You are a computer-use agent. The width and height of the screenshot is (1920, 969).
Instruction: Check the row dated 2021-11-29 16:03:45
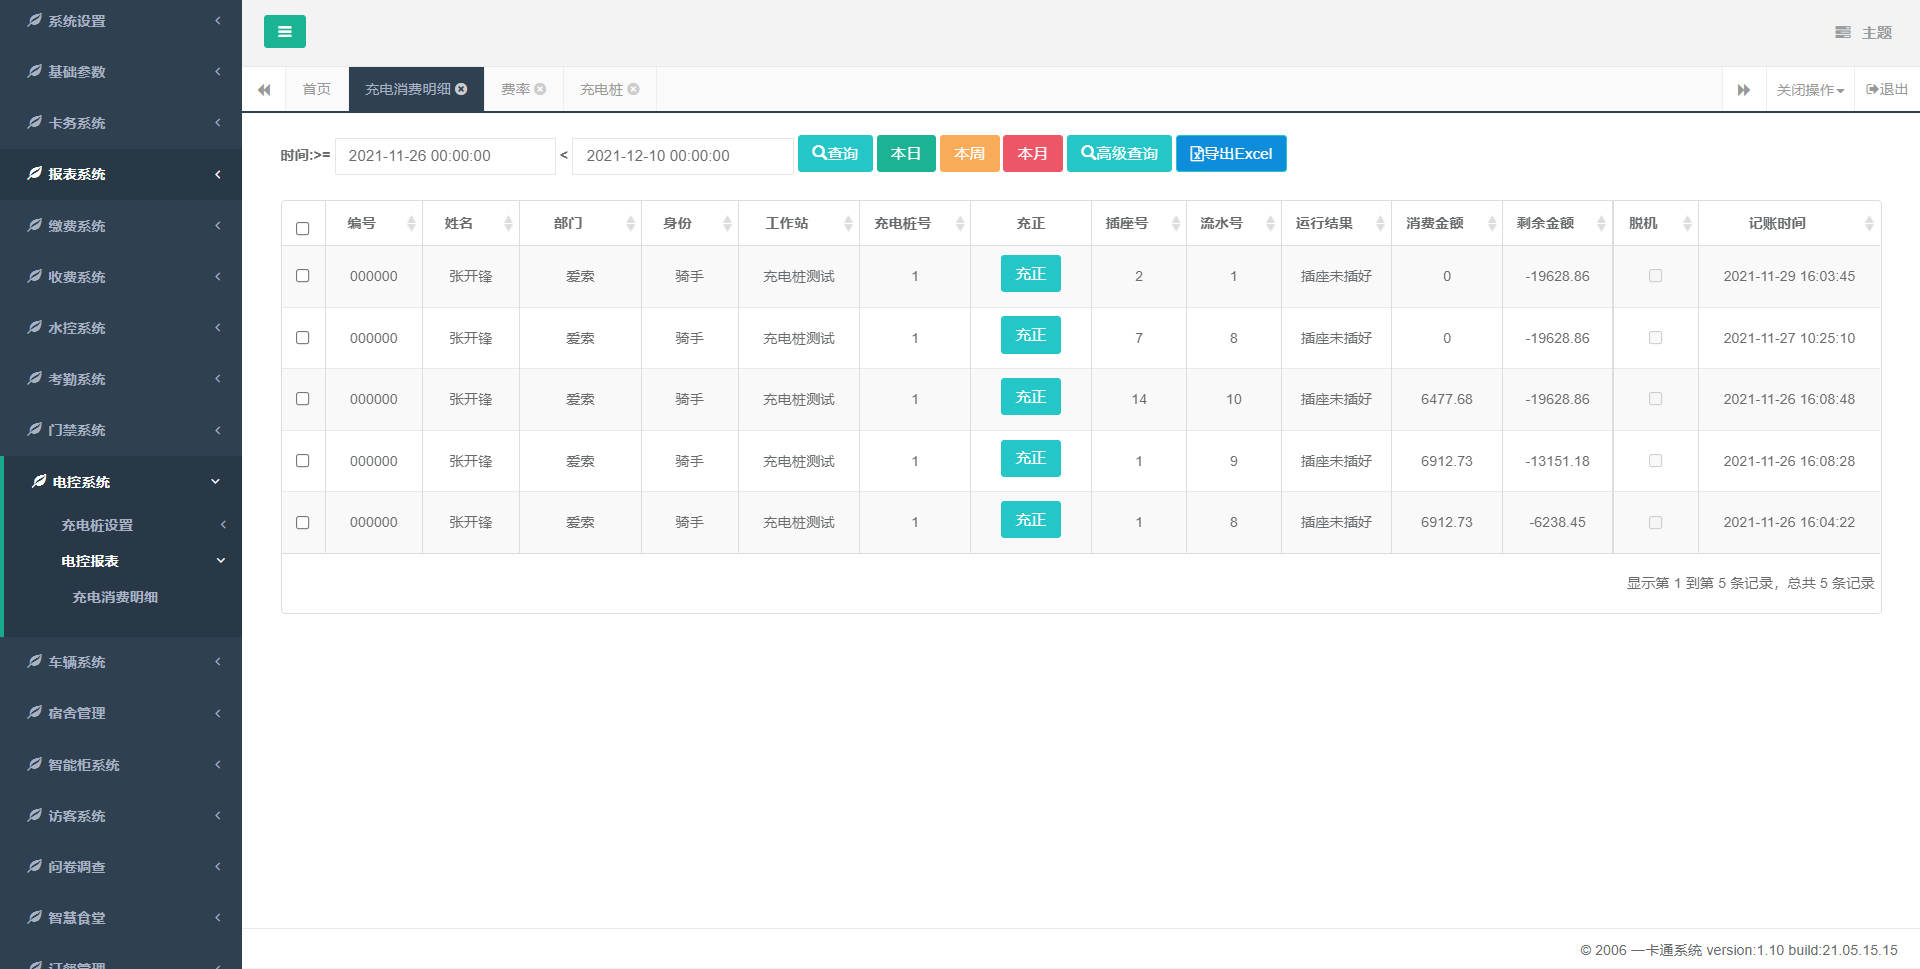pos(303,276)
